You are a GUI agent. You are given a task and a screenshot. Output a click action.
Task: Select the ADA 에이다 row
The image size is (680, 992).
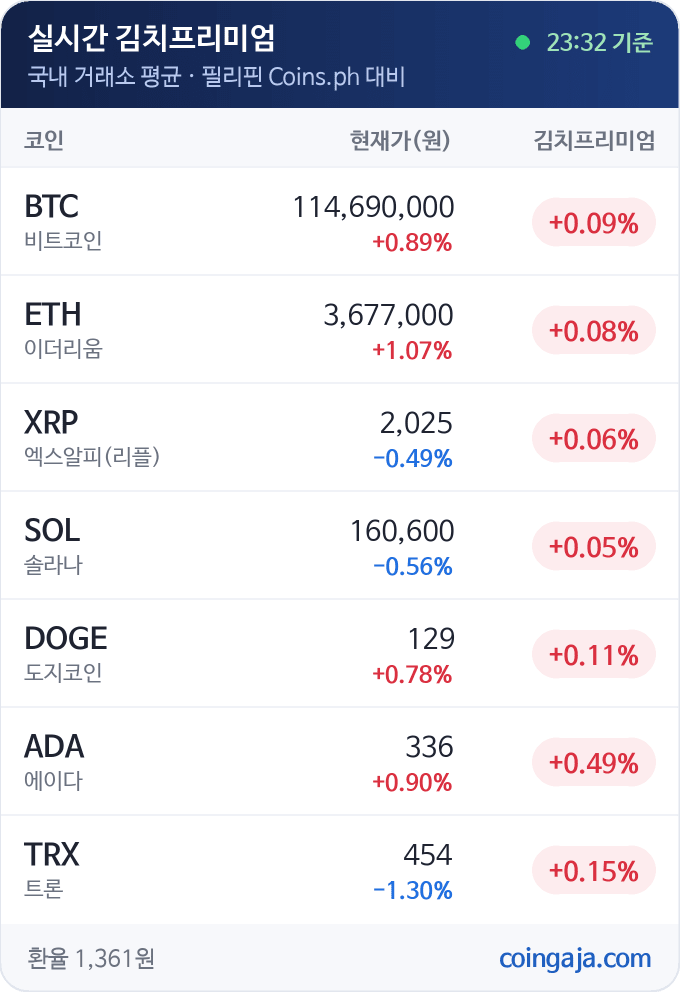pos(340,762)
